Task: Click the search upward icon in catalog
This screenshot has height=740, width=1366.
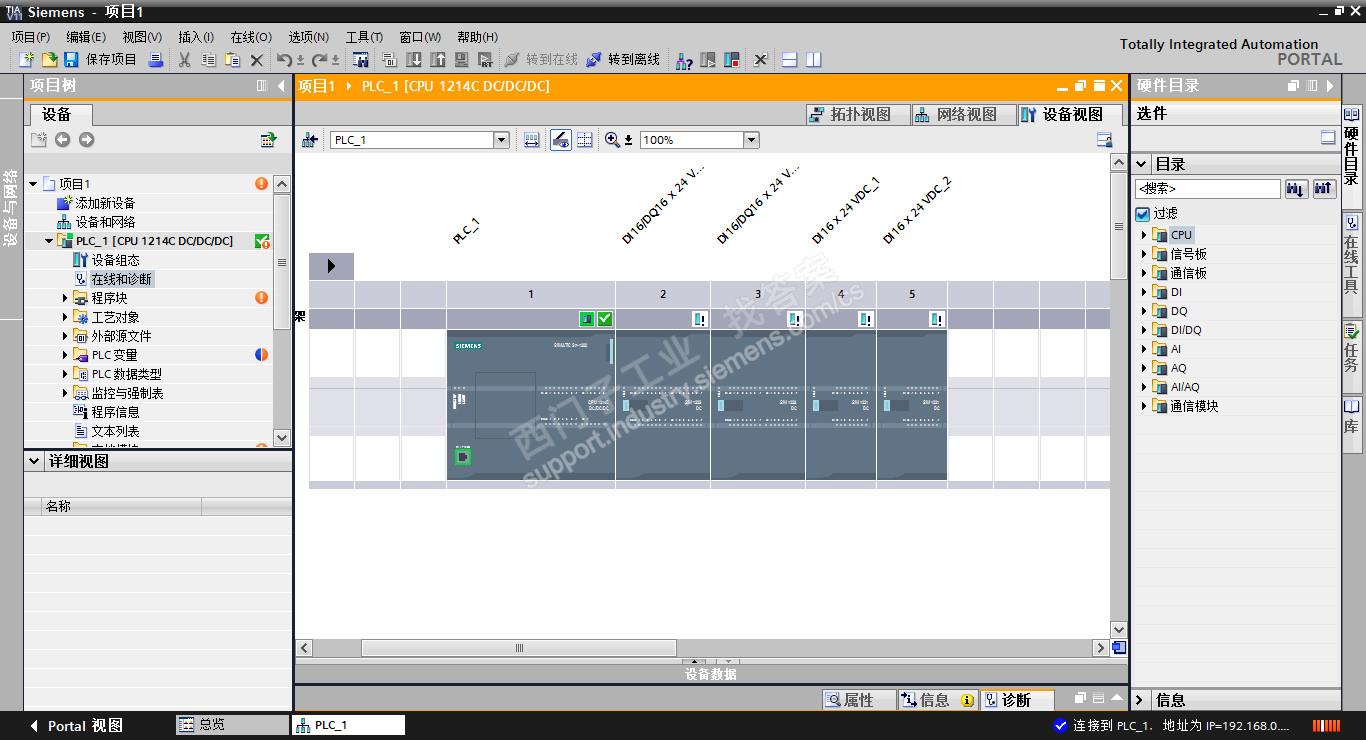Action: click(x=1324, y=189)
